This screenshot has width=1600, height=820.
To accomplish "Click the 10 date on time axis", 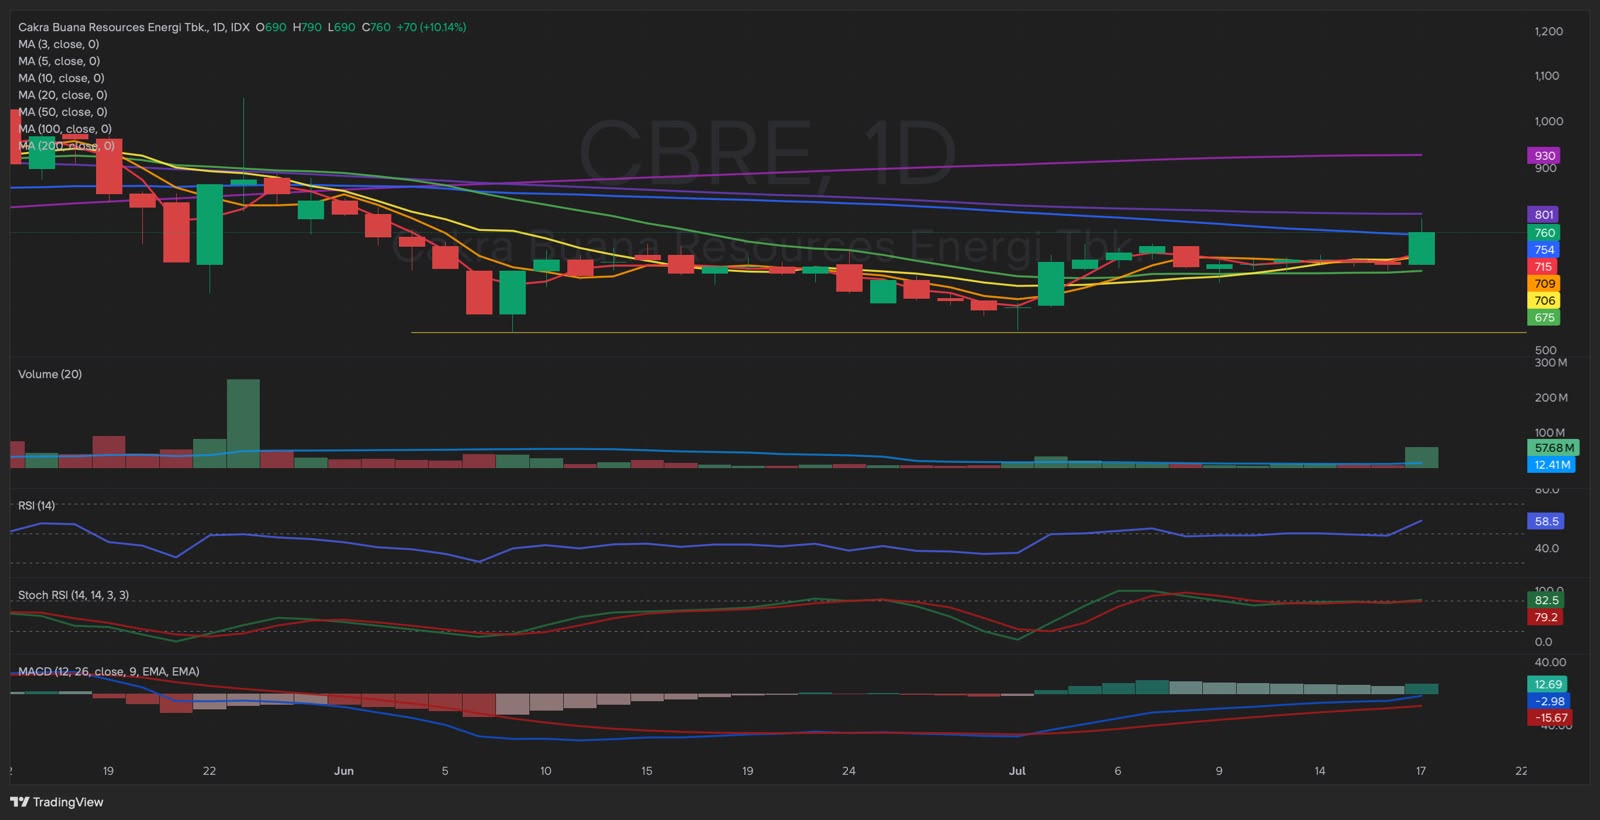I will [x=546, y=771].
